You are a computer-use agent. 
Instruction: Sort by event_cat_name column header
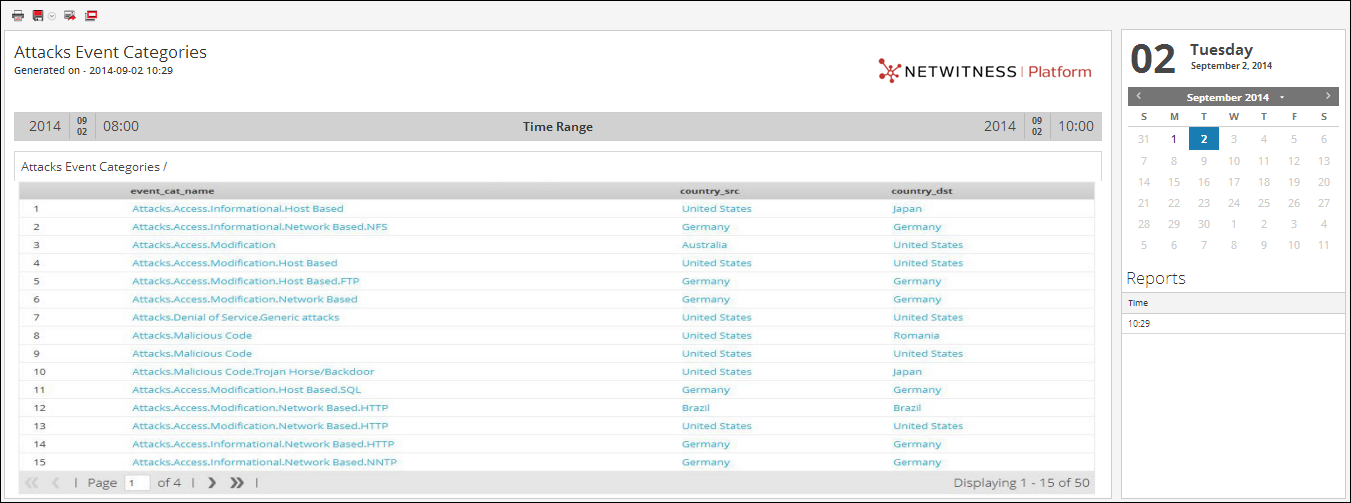pos(172,191)
